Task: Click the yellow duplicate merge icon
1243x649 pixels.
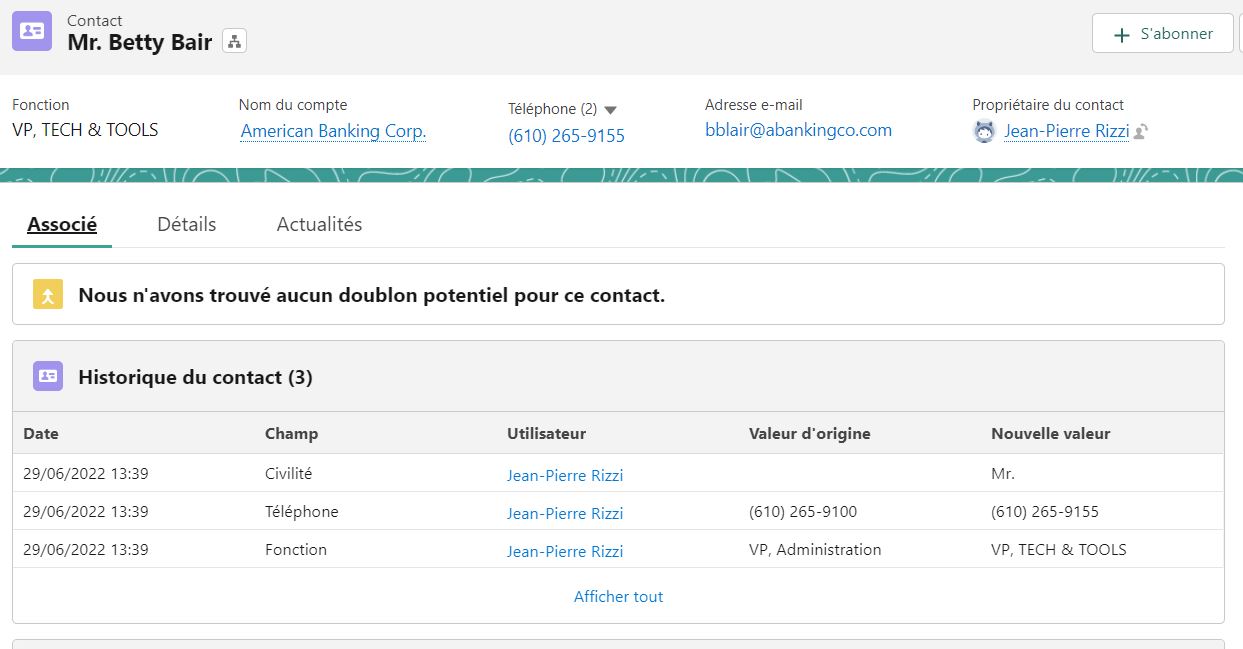Action: coord(48,295)
